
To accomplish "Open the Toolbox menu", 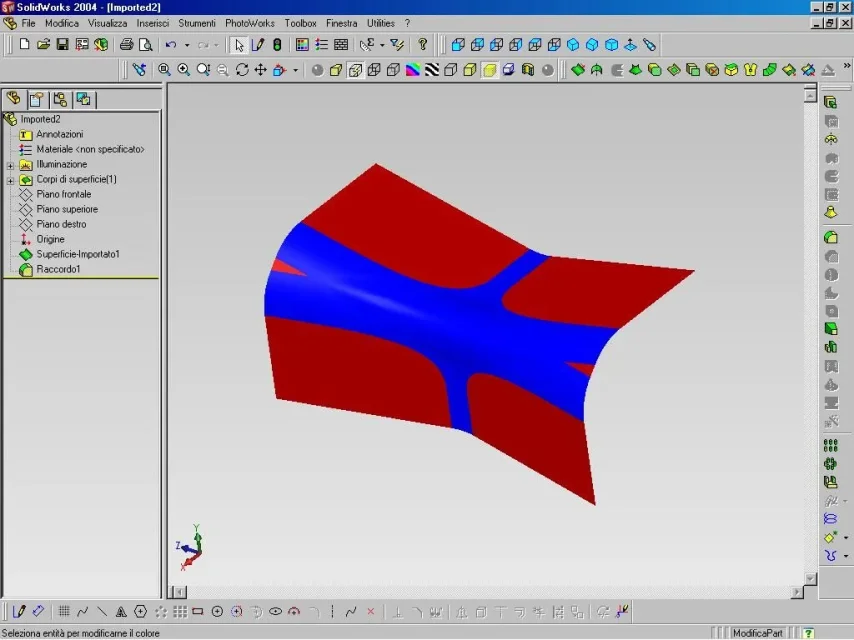I will [x=300, y=23].
